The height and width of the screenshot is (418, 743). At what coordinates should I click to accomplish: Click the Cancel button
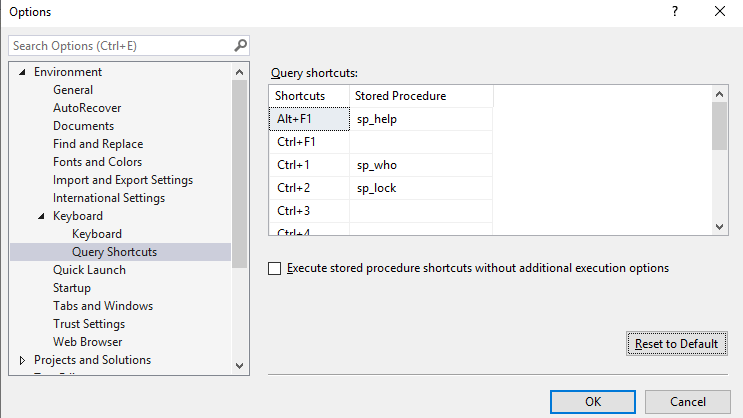click(x=687, y=402)
